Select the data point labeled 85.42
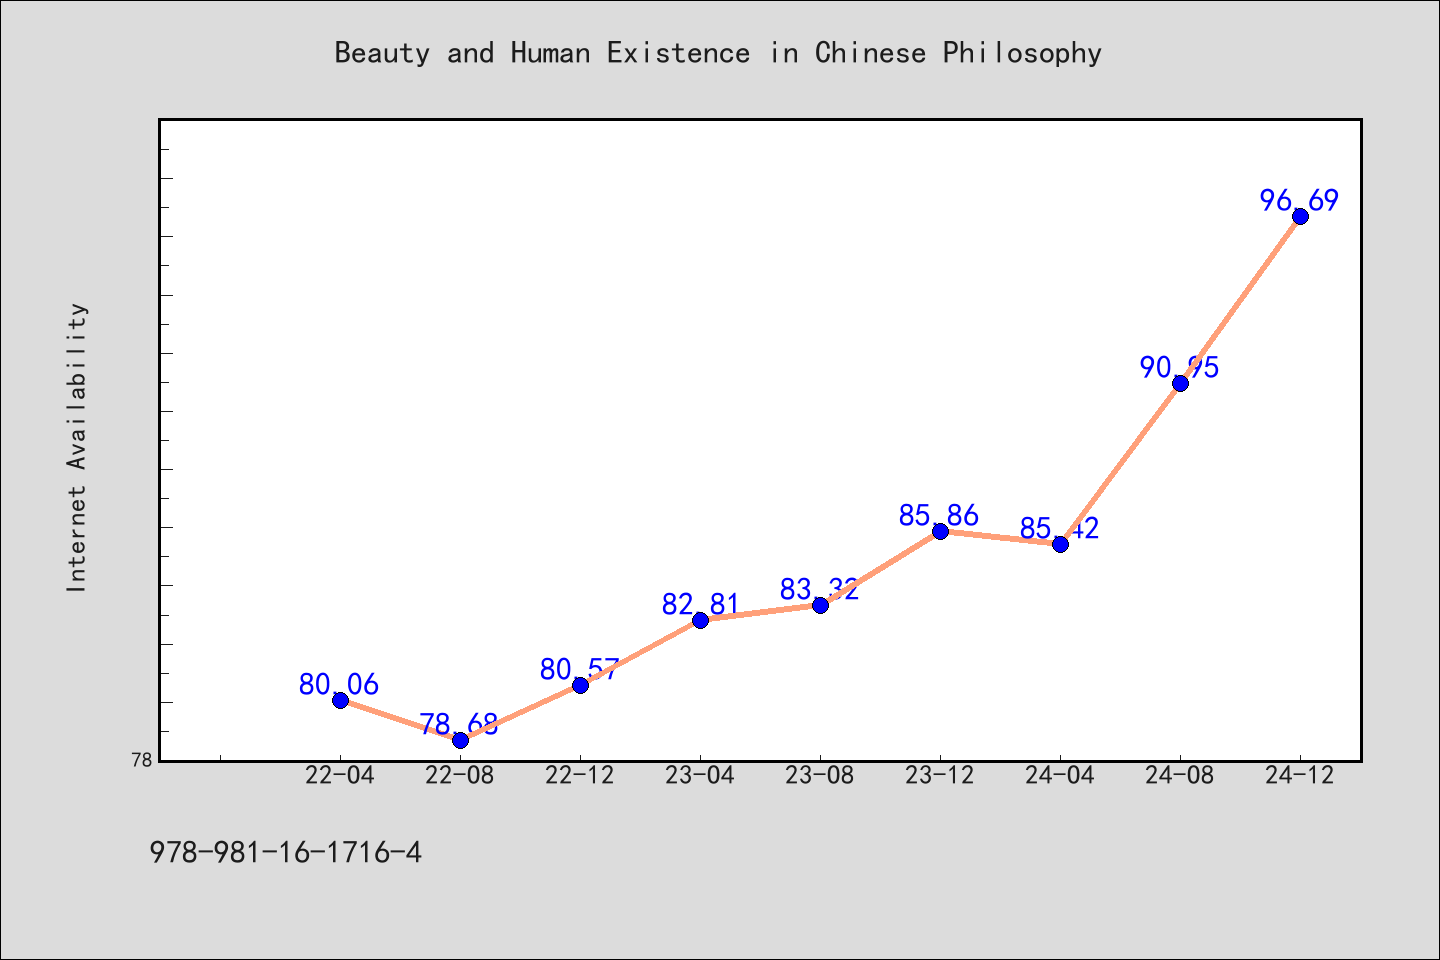Viewport: 1440px width, 960px height. coord(1060,544)
